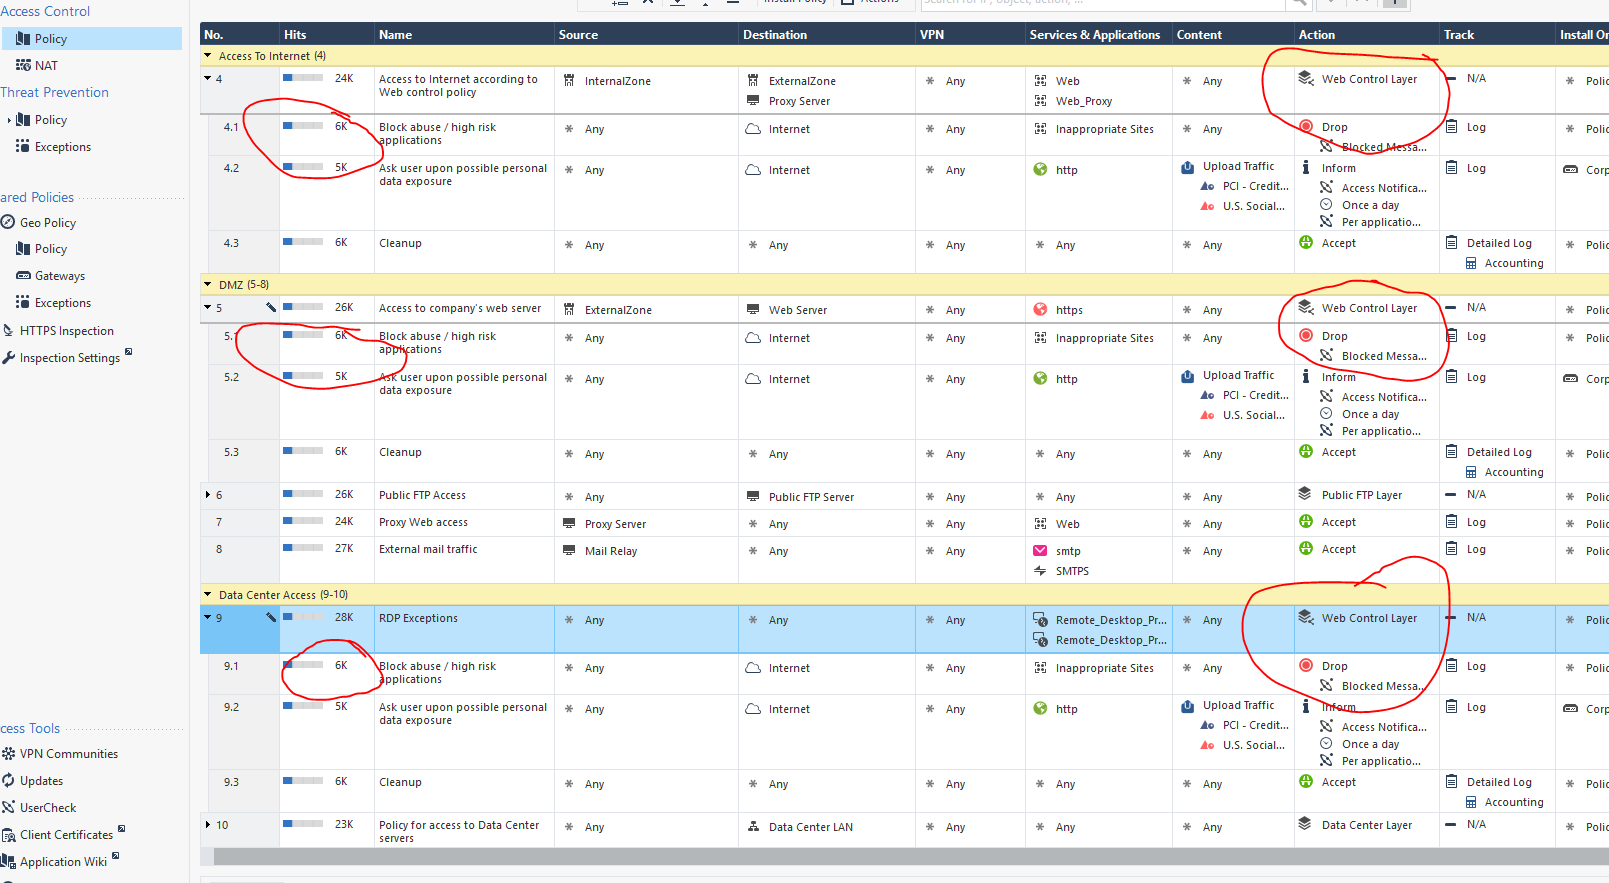Open NAT under Access Control
Screen dimensions: 1609x883
coord(46,65)
